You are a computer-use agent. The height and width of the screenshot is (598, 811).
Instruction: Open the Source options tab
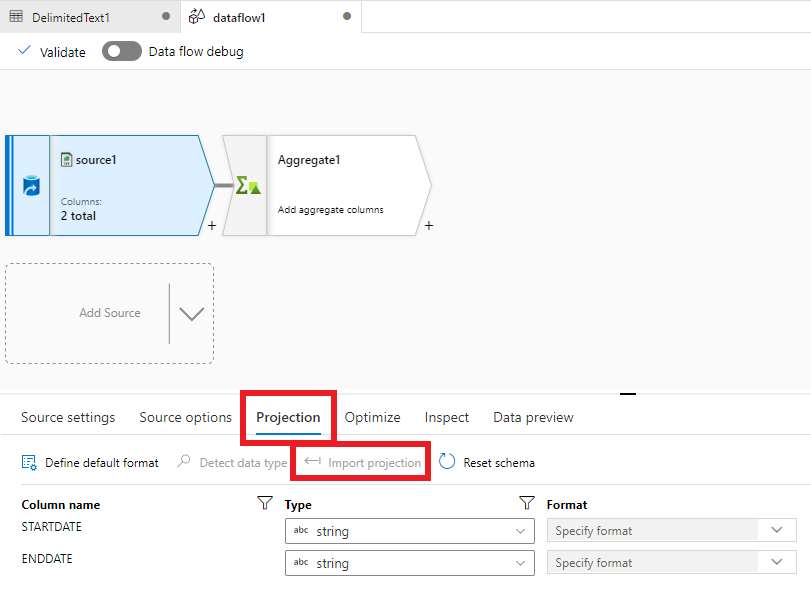(x=186, y=417)
